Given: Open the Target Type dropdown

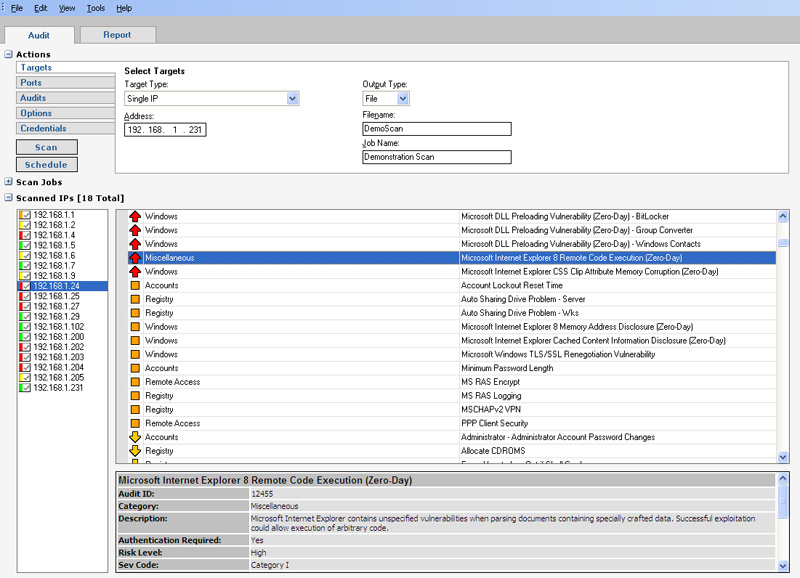Looking at the screenshot, I should (292, 98).
